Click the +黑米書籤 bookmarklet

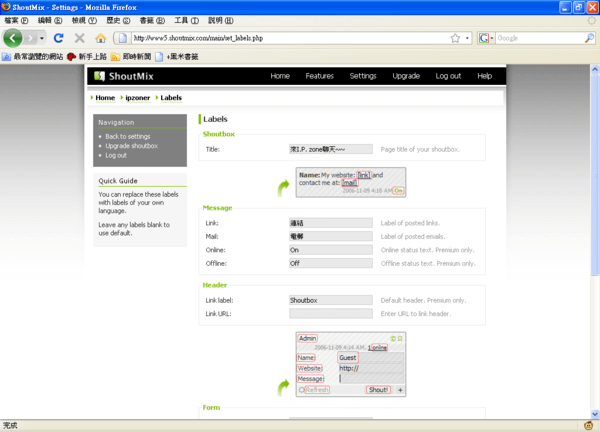[177, 57]
